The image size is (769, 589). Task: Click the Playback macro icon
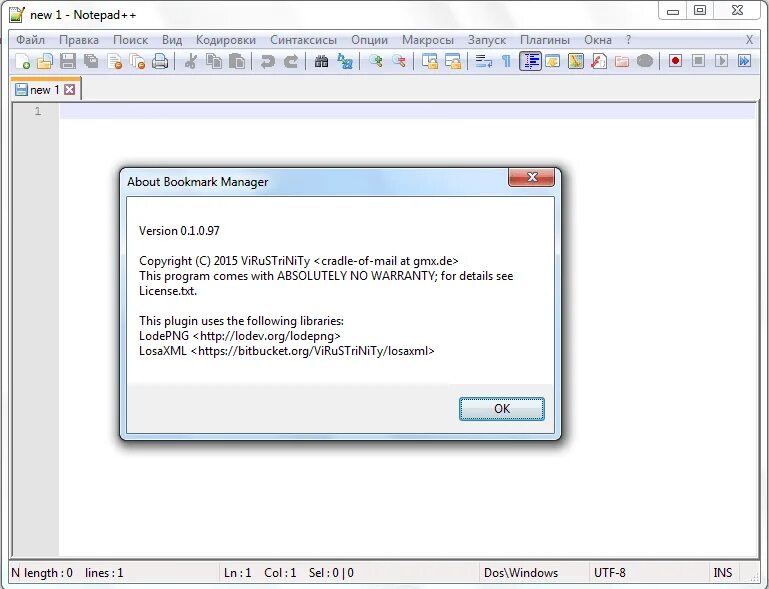pos(721,61)
